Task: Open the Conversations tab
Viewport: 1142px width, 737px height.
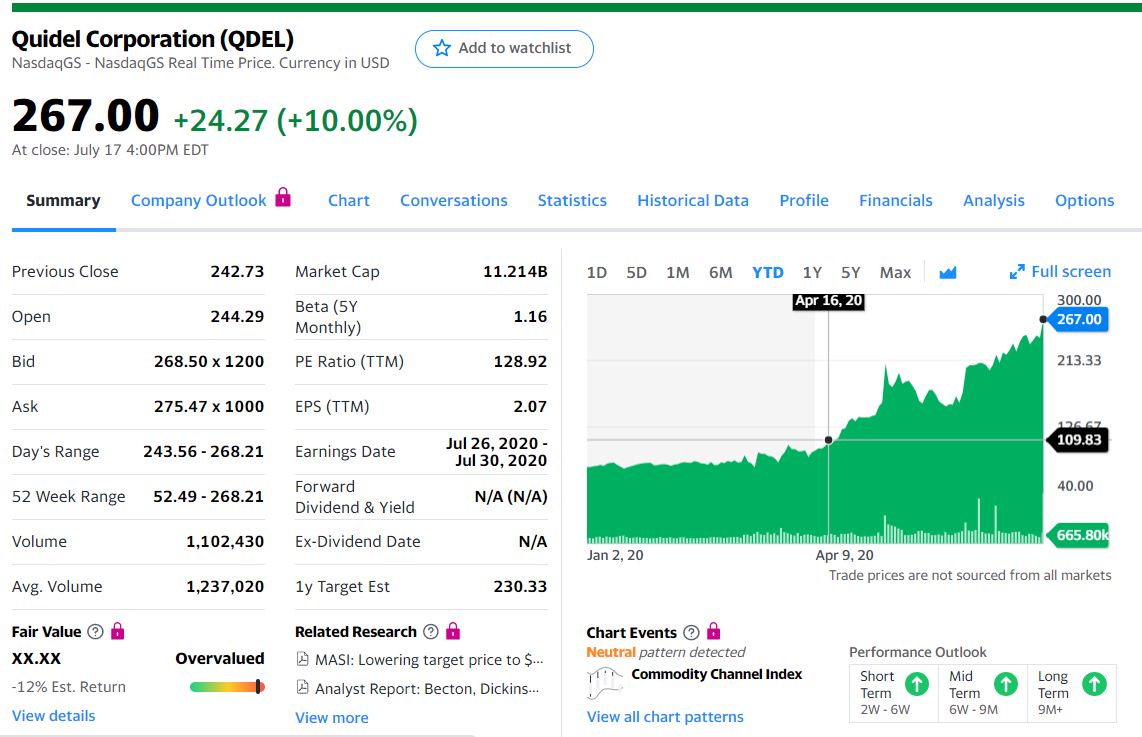Action: pyautogui.click(x=454, y=201)
